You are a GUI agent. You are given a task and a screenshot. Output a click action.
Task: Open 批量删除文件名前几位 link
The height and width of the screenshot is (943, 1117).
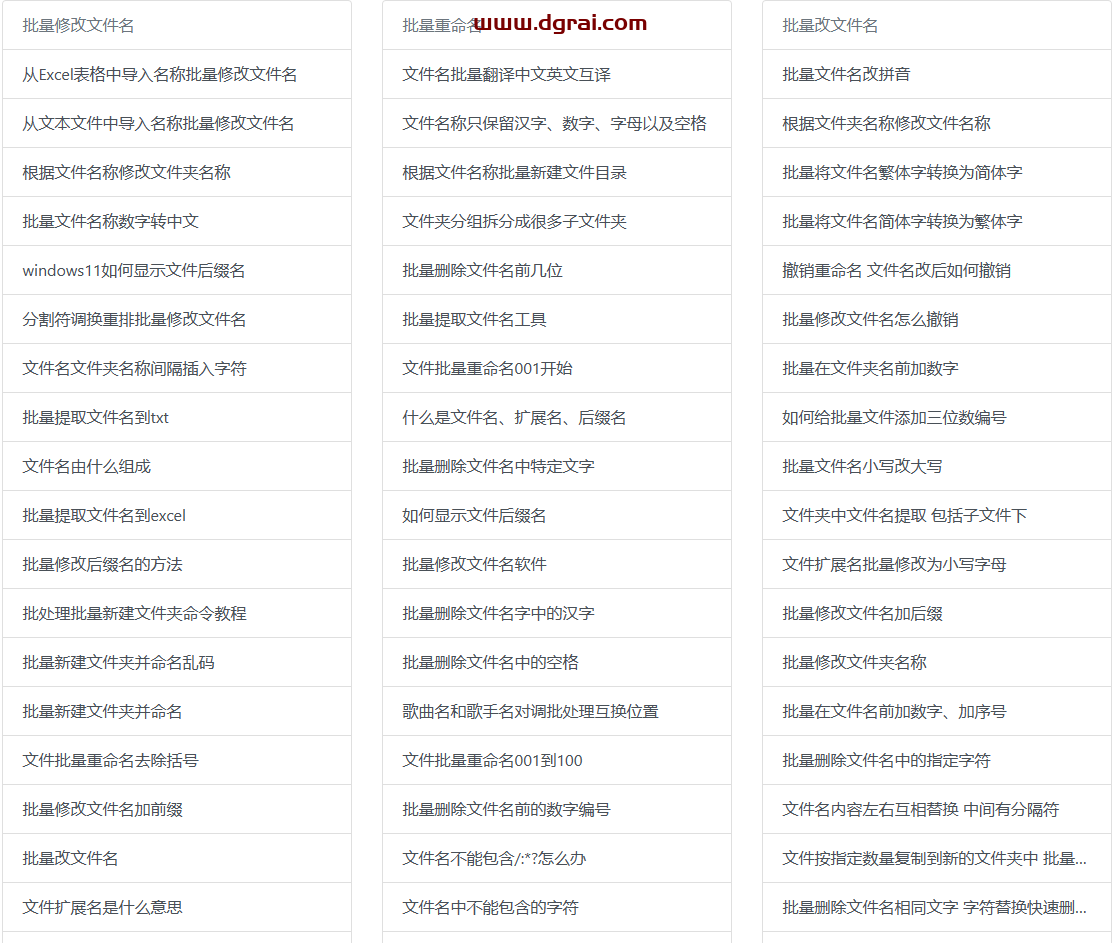pos(482,271)
